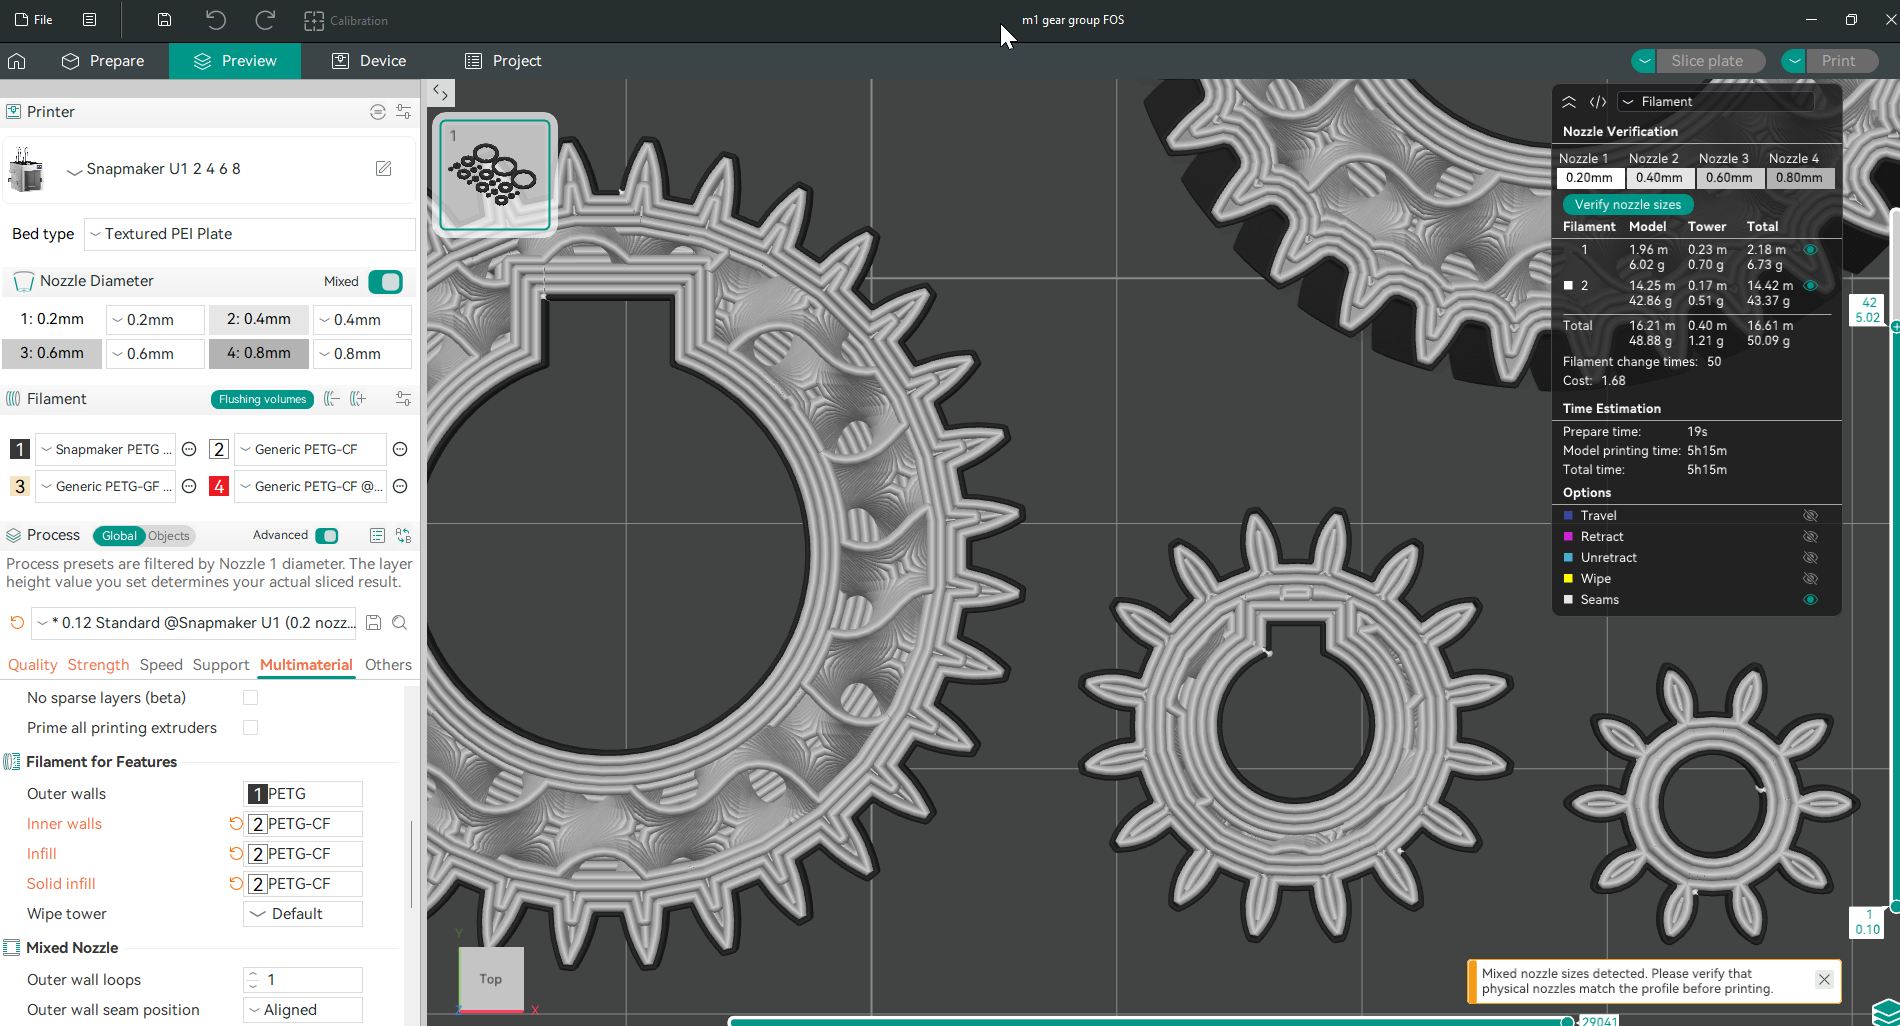Switch to the Device tab
The image size is (1900, 1026).
pyautogui.click(x=369, y=61)
